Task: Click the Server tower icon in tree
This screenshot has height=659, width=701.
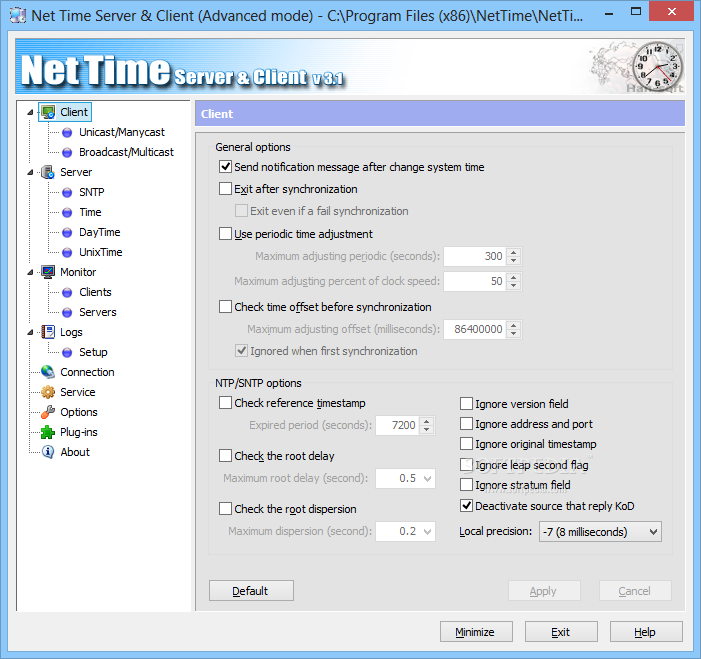Action: [48, 172]
